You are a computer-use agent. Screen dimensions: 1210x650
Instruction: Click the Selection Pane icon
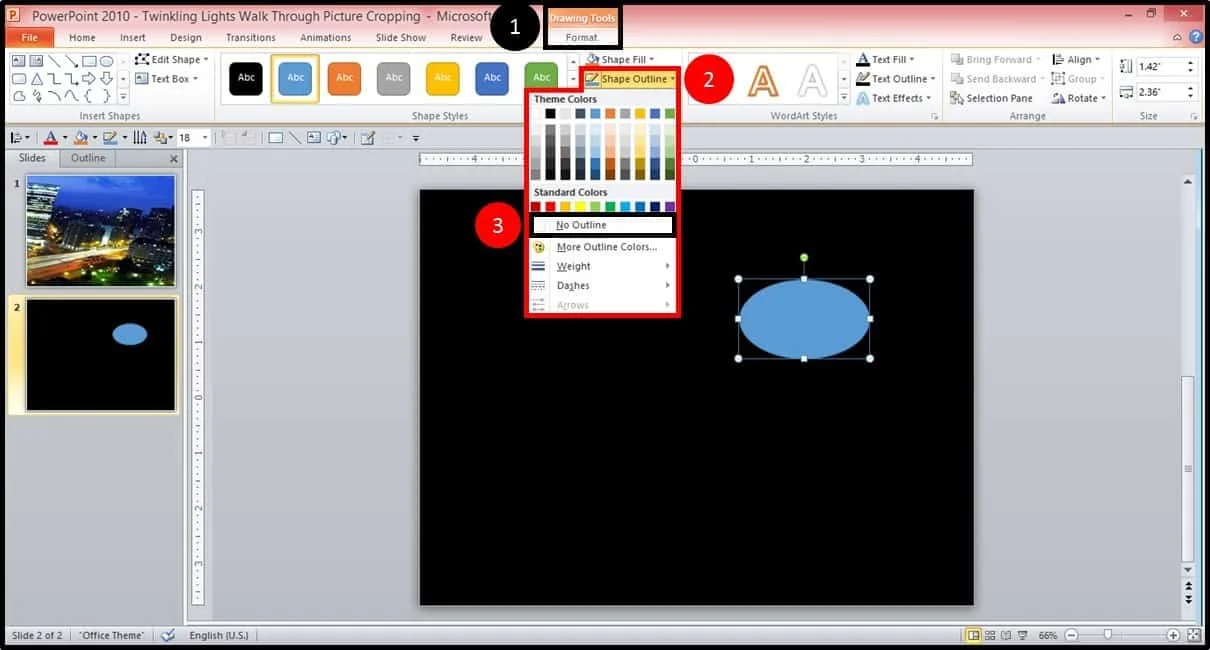958,98
